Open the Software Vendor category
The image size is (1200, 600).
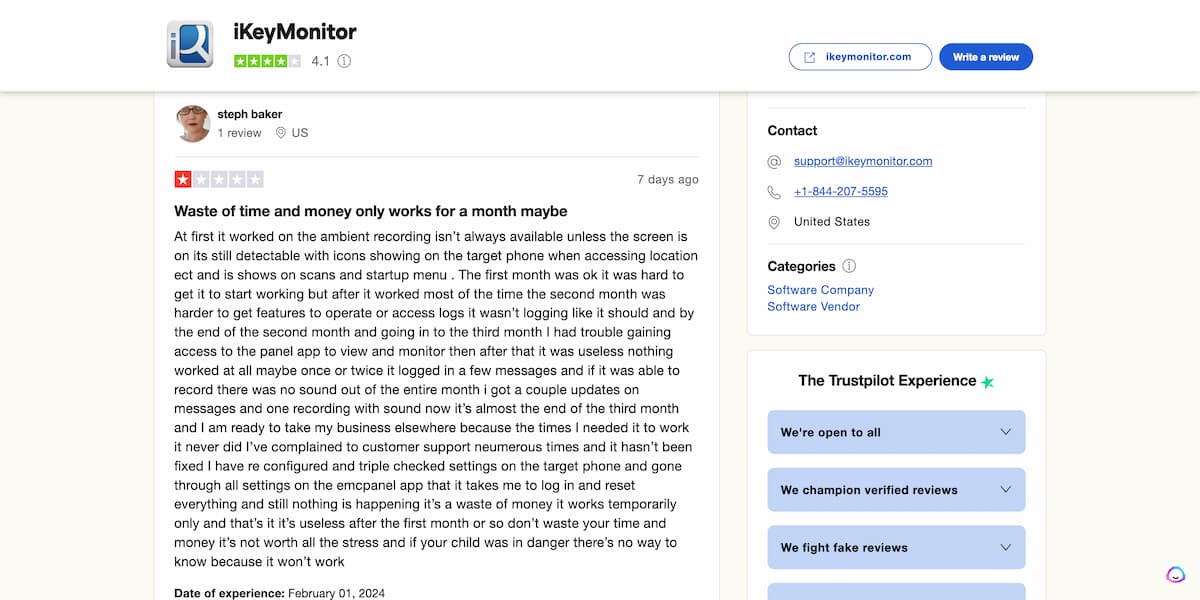click(813, 307)
